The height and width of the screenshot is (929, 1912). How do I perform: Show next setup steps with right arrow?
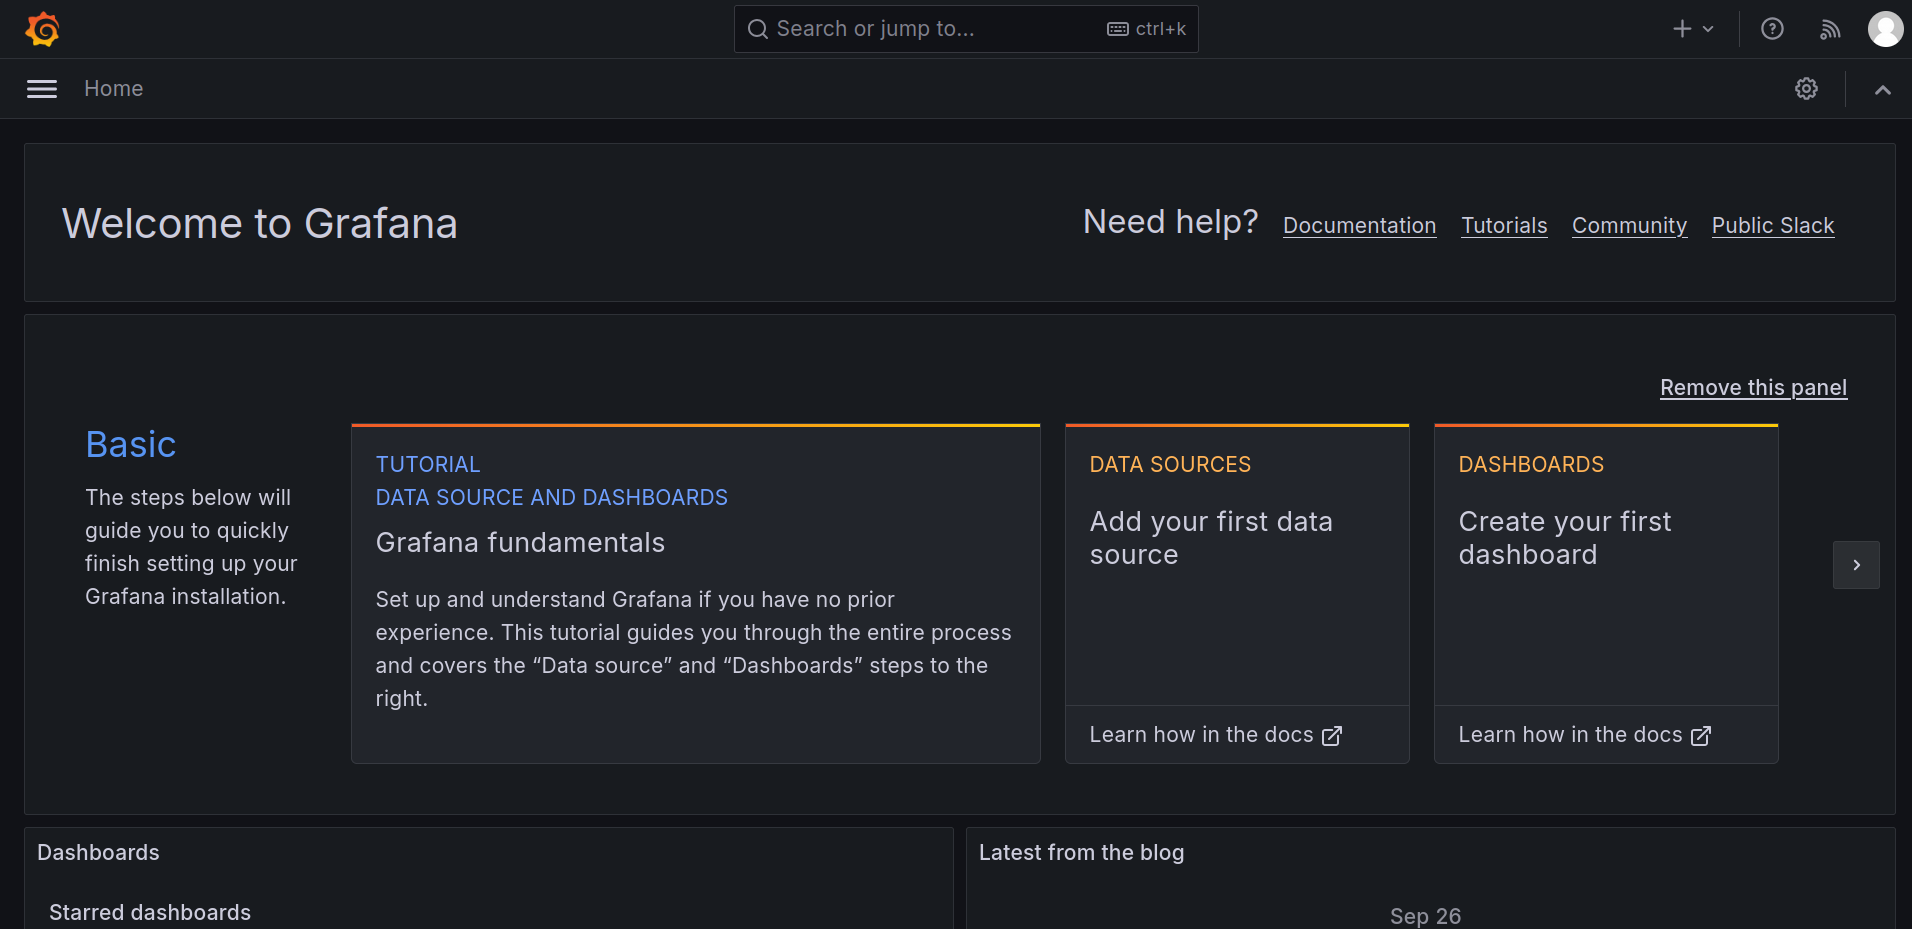pyautogui.click(x=1856, y=565)
